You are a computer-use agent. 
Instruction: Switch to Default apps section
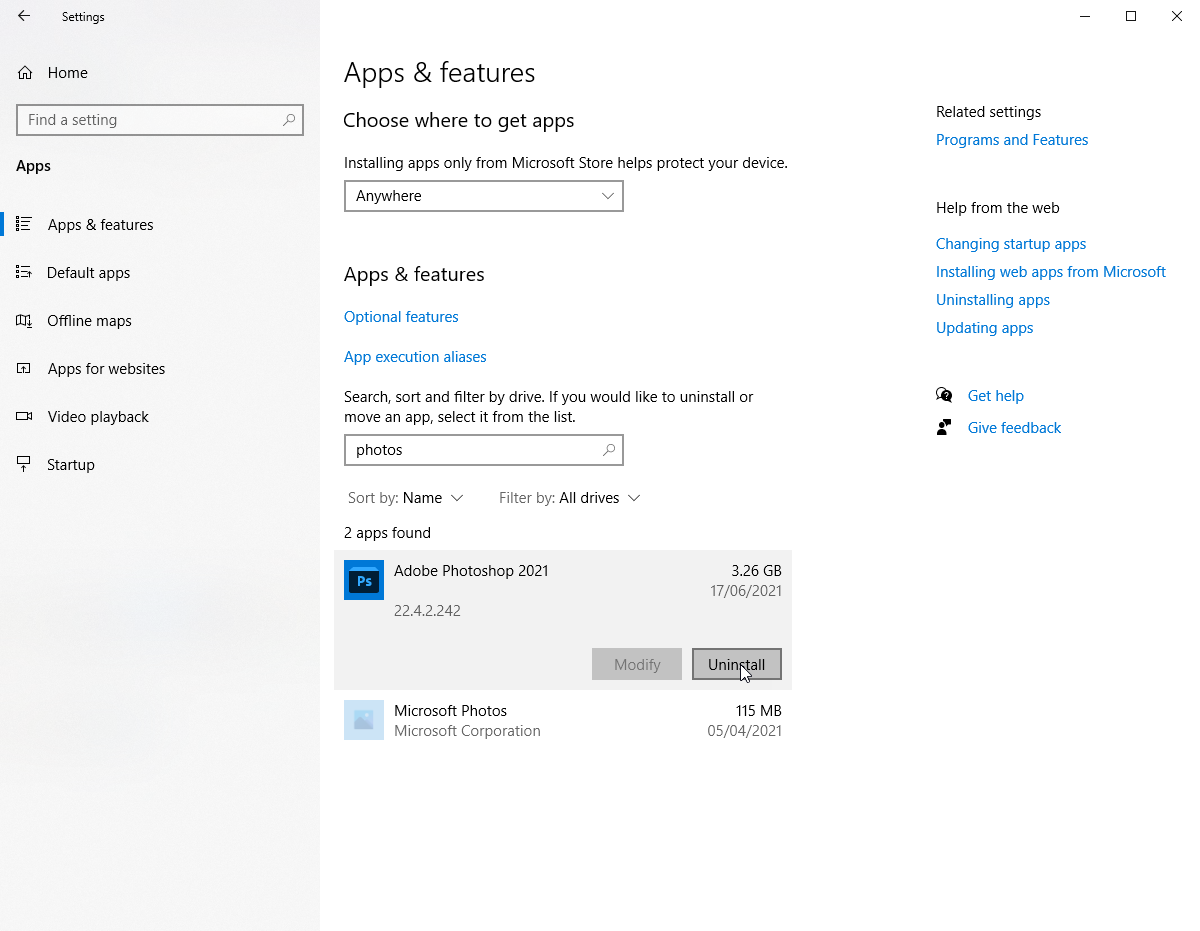click(x=88, y=272)
